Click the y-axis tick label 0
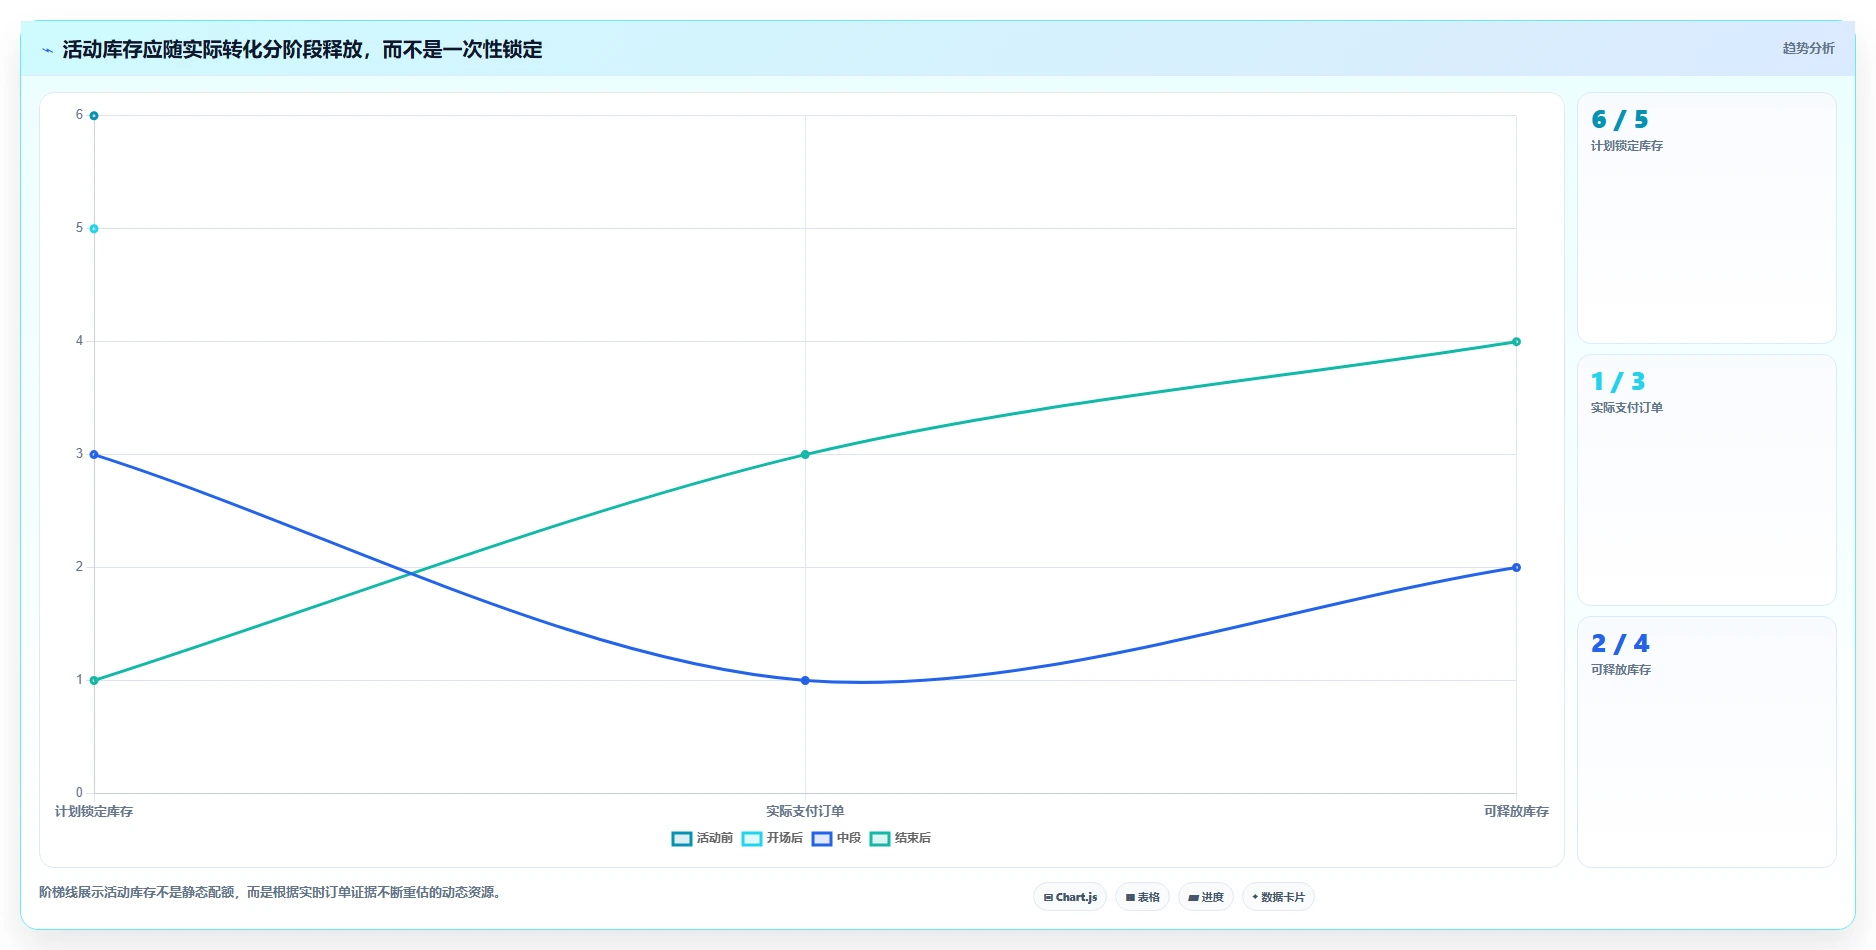 [x=79, y=793]
